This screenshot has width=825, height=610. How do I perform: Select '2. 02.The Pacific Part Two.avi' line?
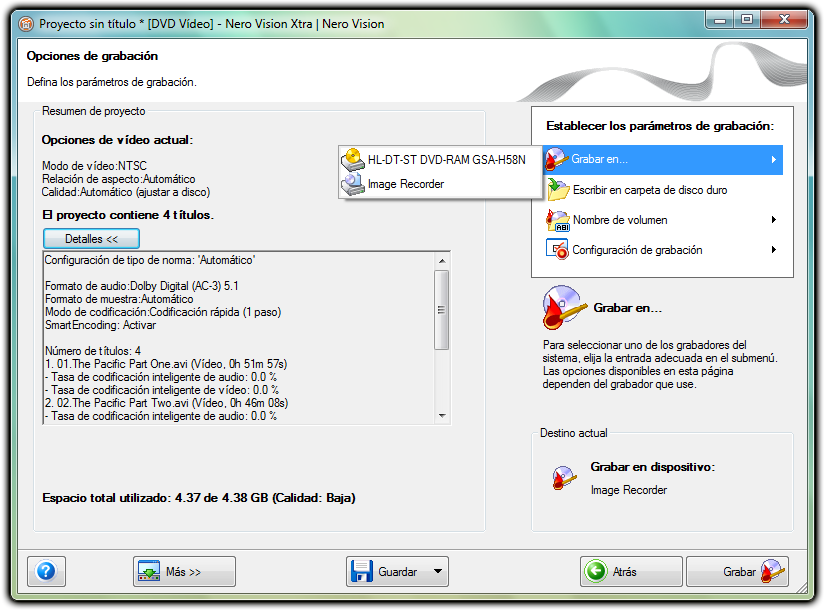[166, 403]
